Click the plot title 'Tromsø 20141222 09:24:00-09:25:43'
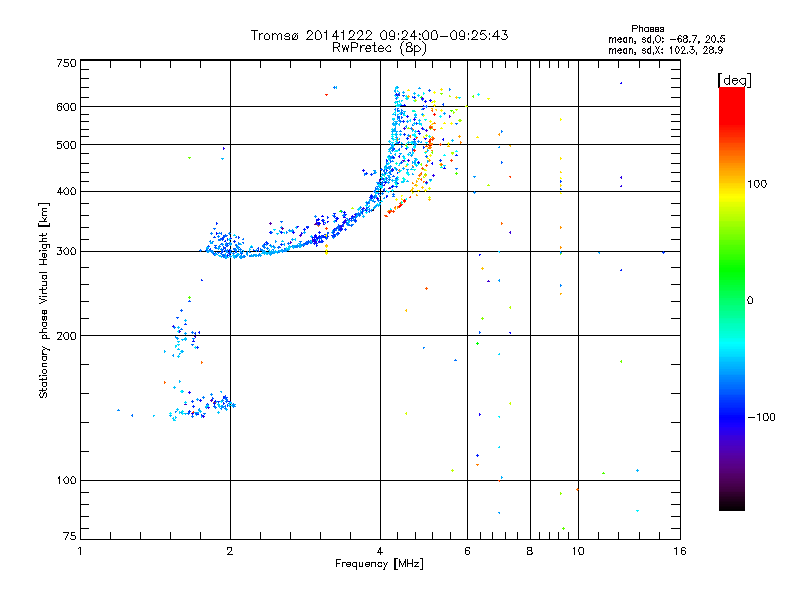 pos(379,35)
